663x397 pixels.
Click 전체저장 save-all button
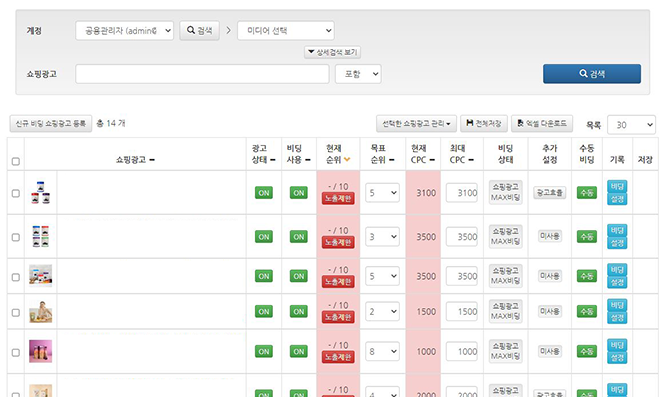click(x=484, y=123)
